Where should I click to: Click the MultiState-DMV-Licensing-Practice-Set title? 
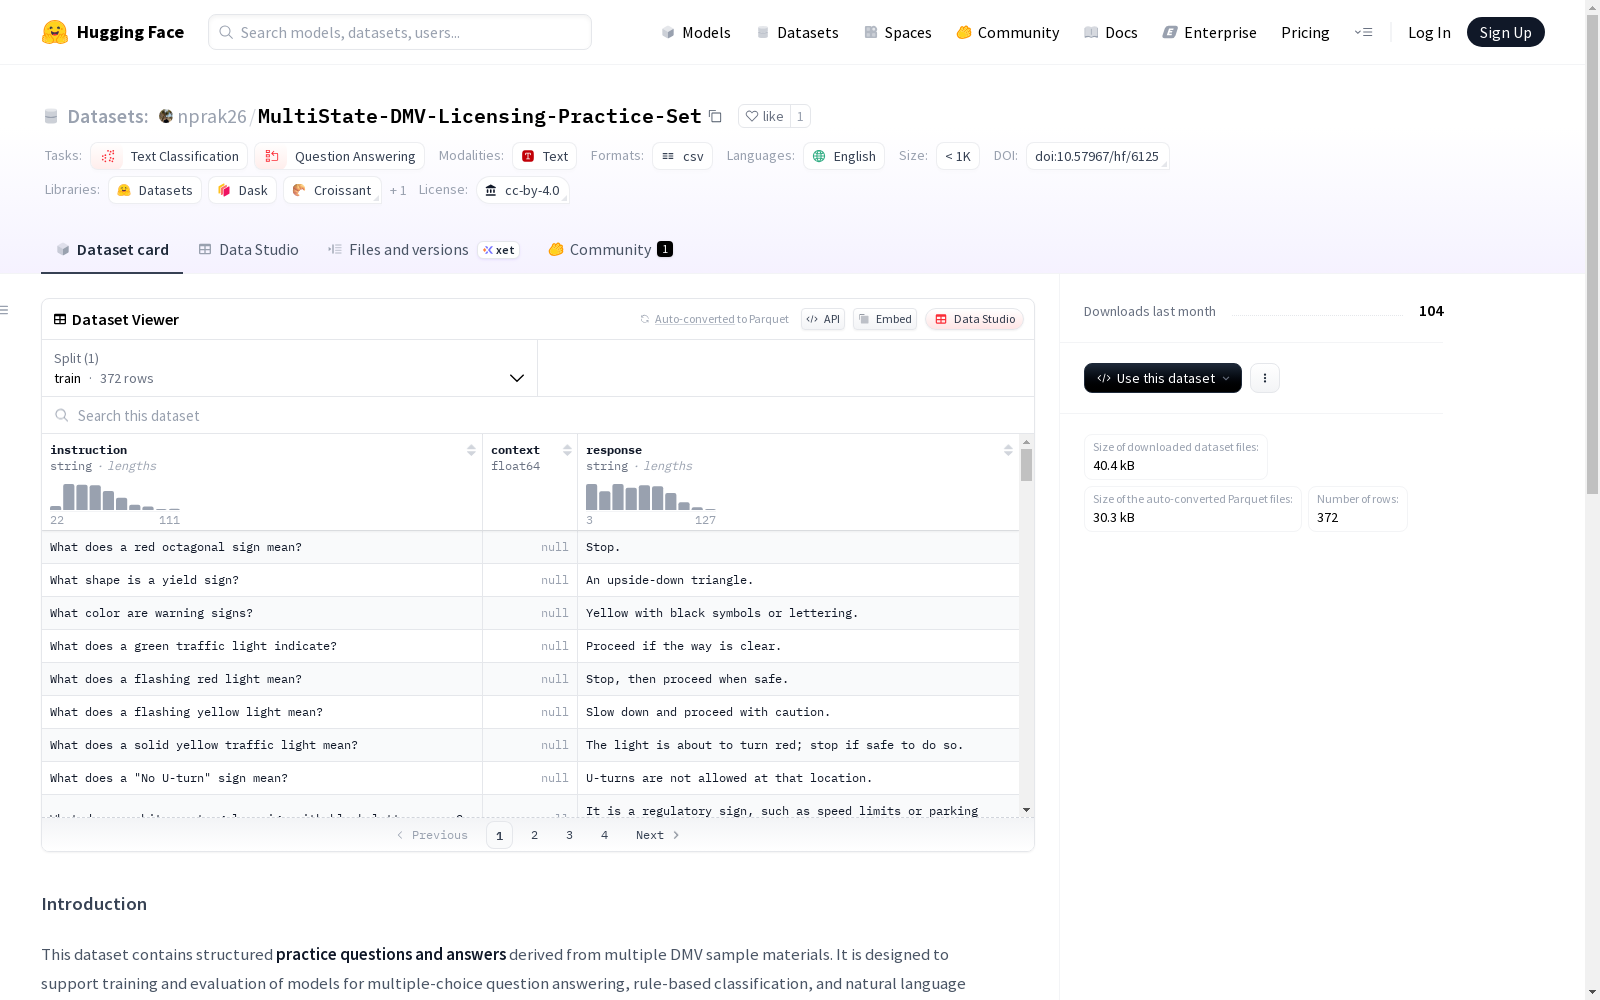(x=480, y=116)
